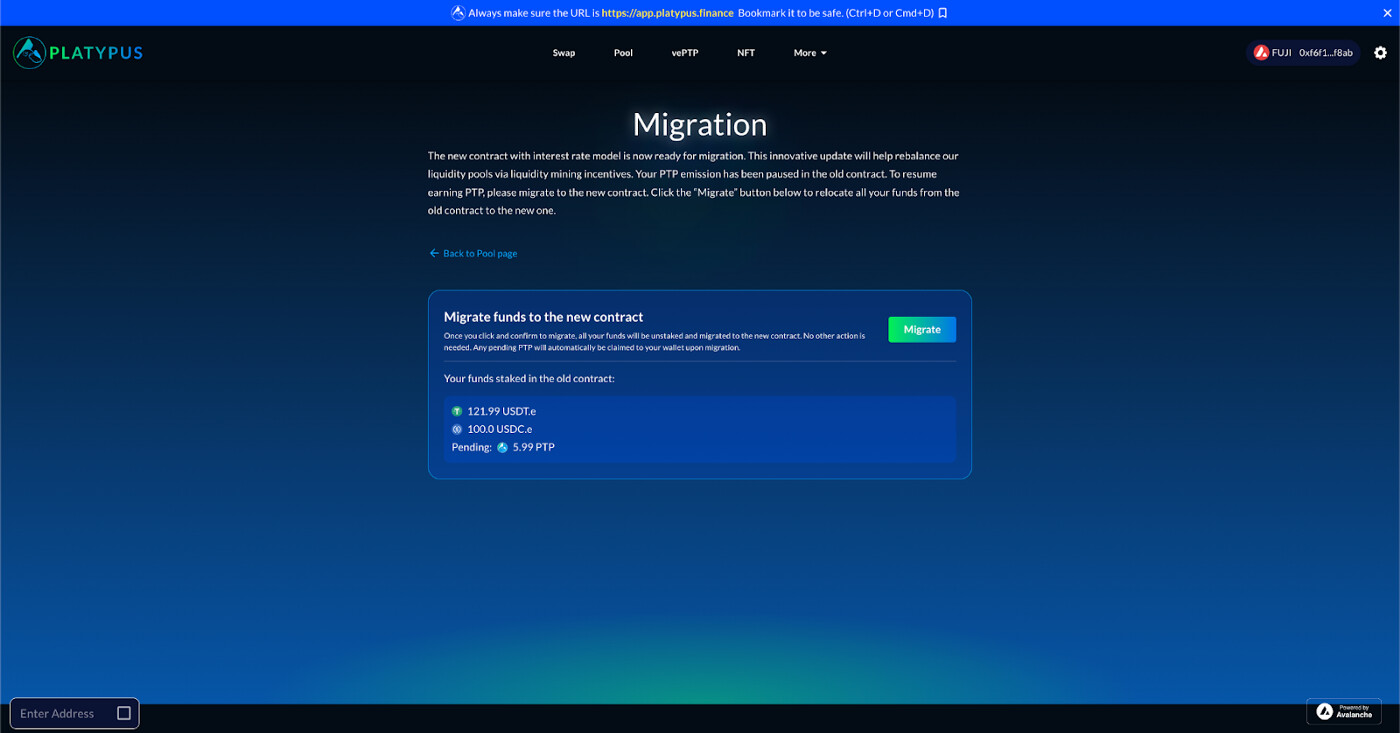
Task: Open the vePTP page
Action: [x=685, y=53]
